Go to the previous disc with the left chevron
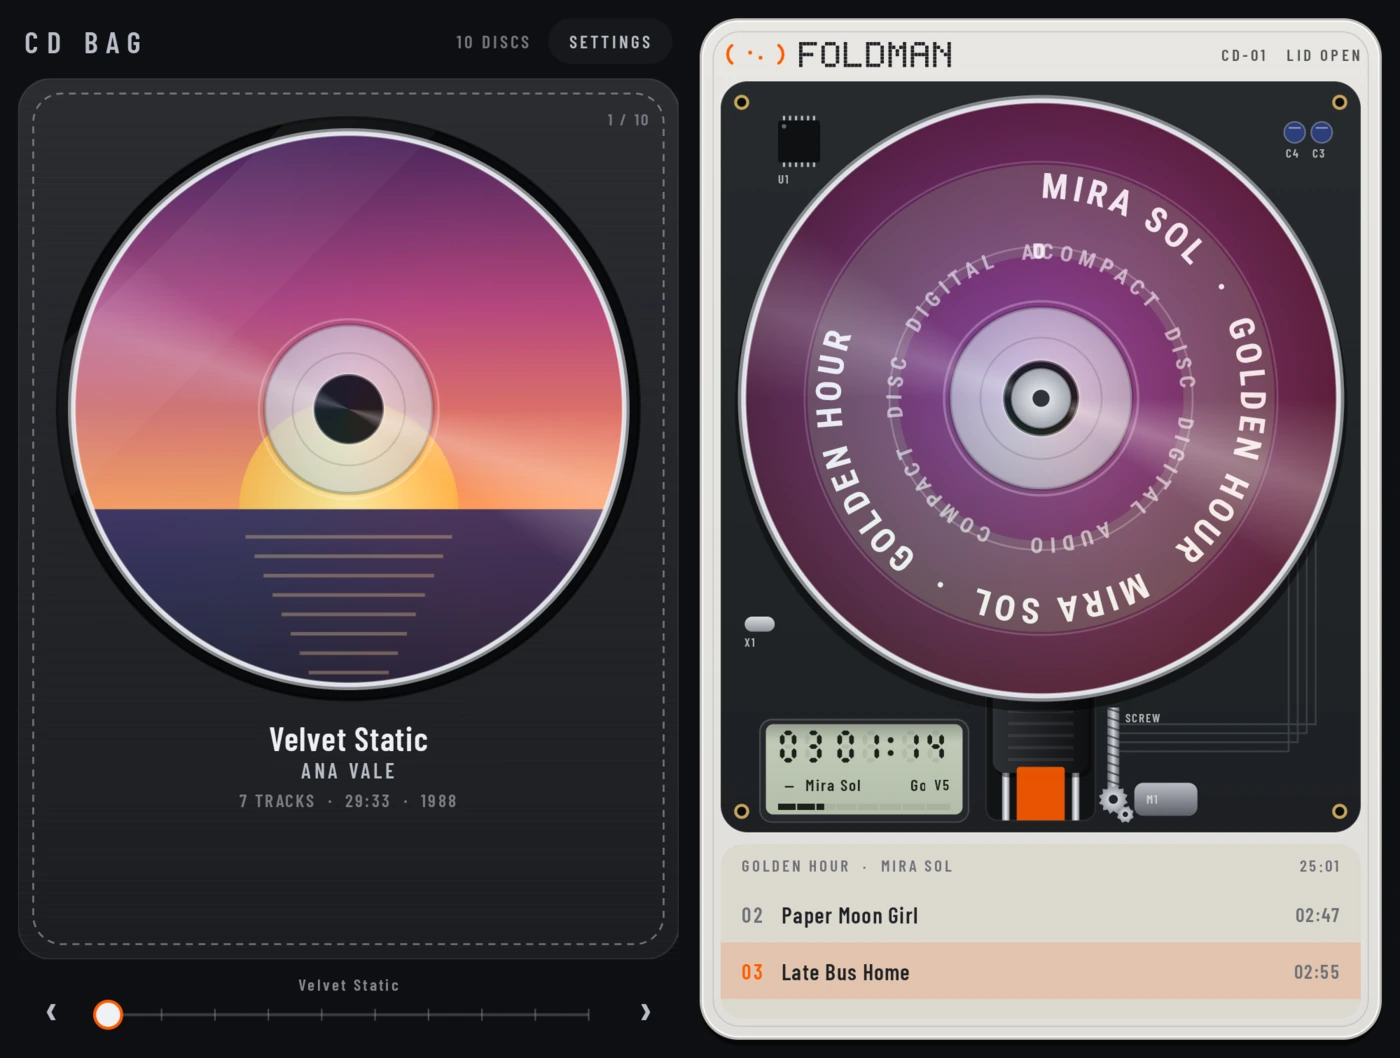This screenshot has height=1058, width=1400. (x=52, y=1013)
